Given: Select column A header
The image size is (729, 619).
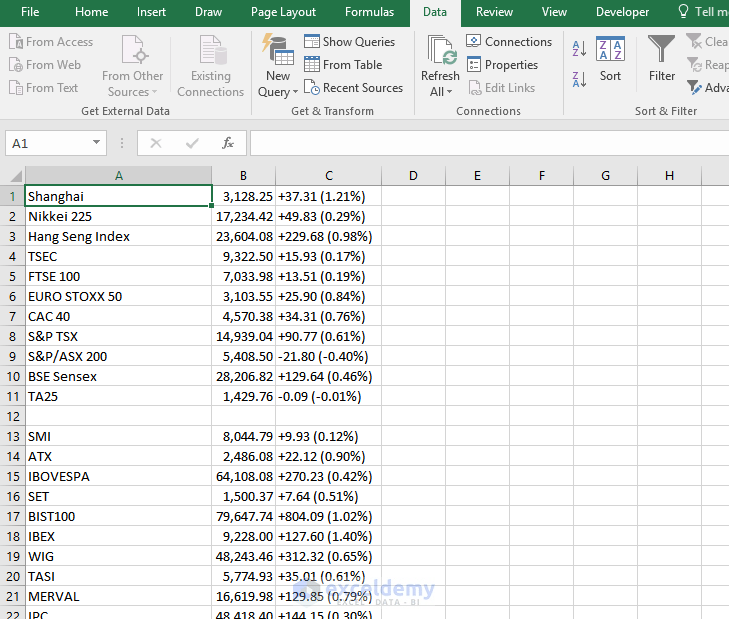Looking at the screenshot, I should 119,176.
